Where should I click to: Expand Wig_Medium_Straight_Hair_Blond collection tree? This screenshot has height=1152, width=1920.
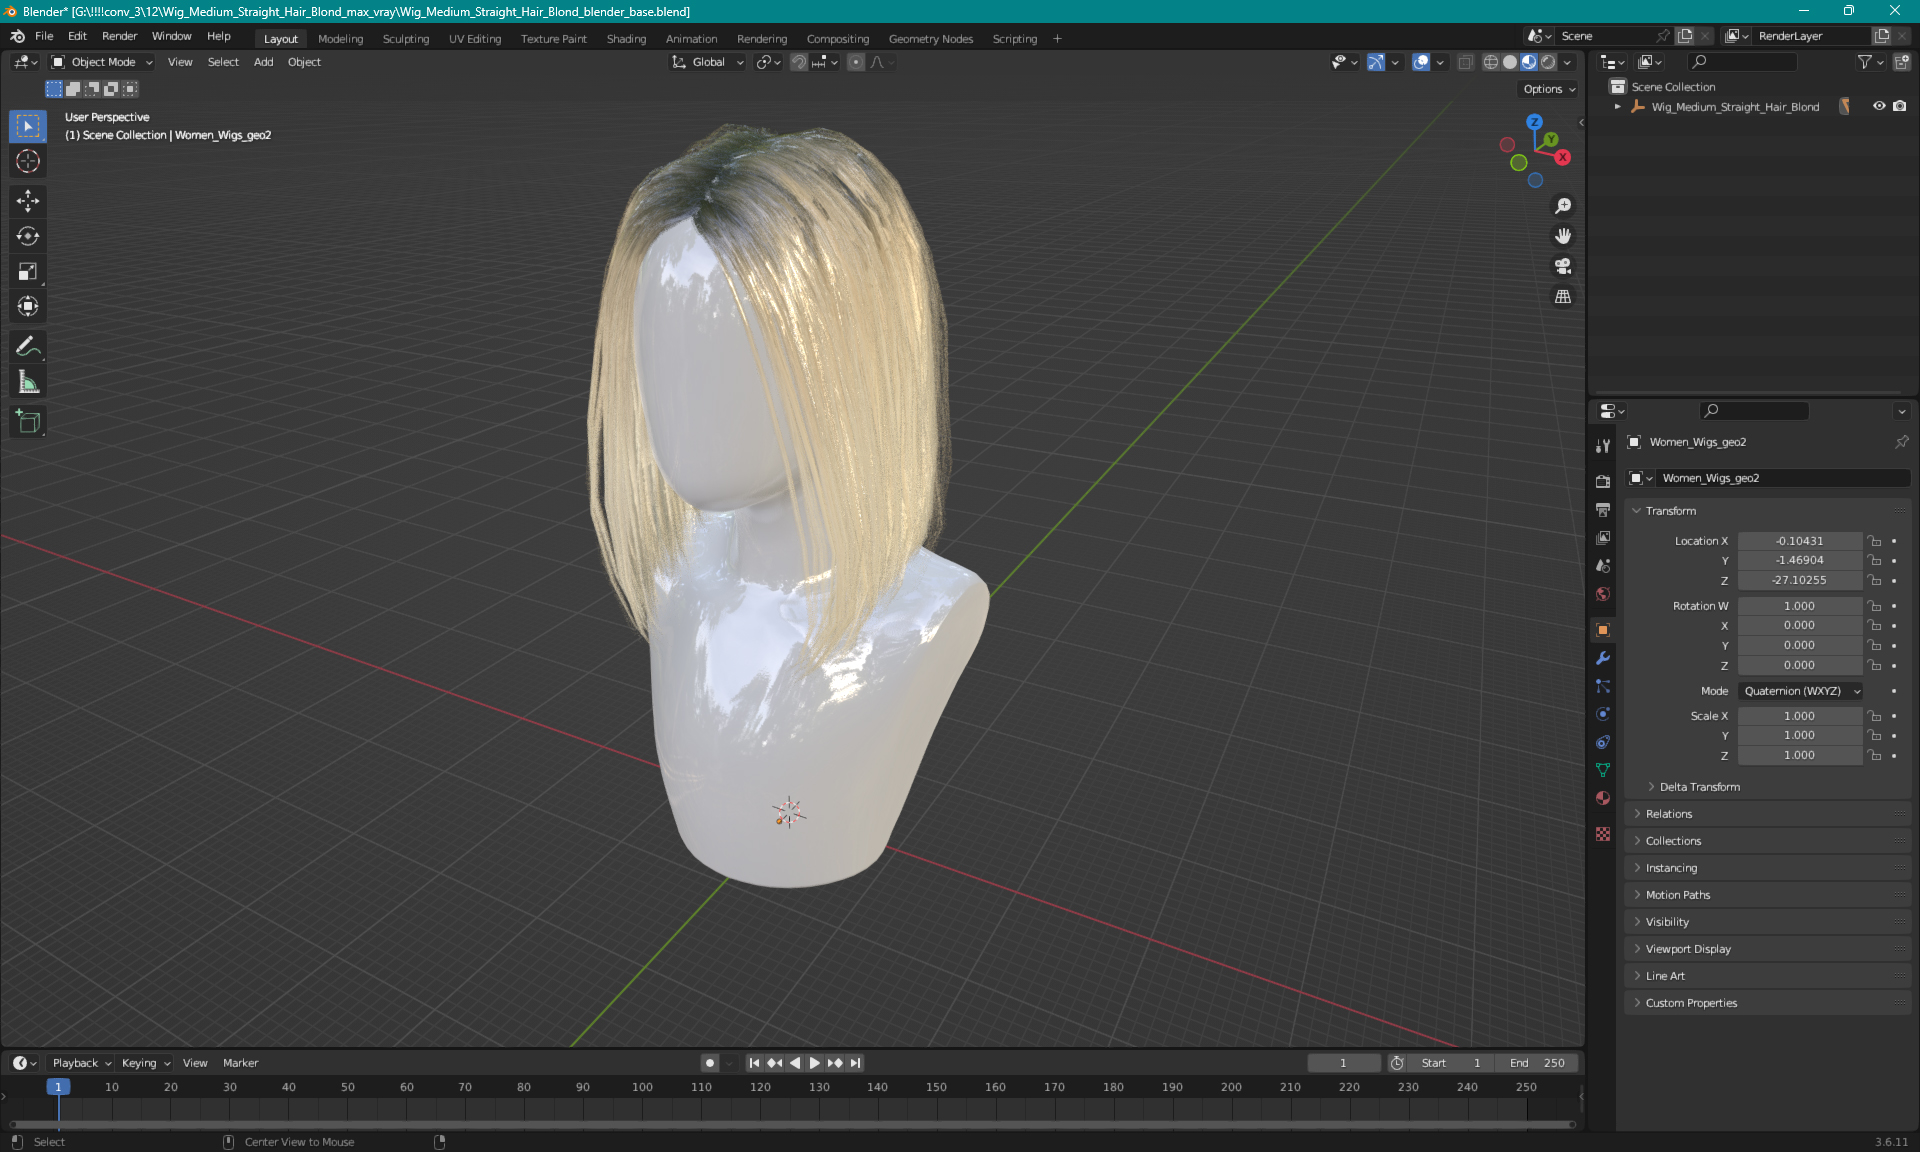(1618, 107)
